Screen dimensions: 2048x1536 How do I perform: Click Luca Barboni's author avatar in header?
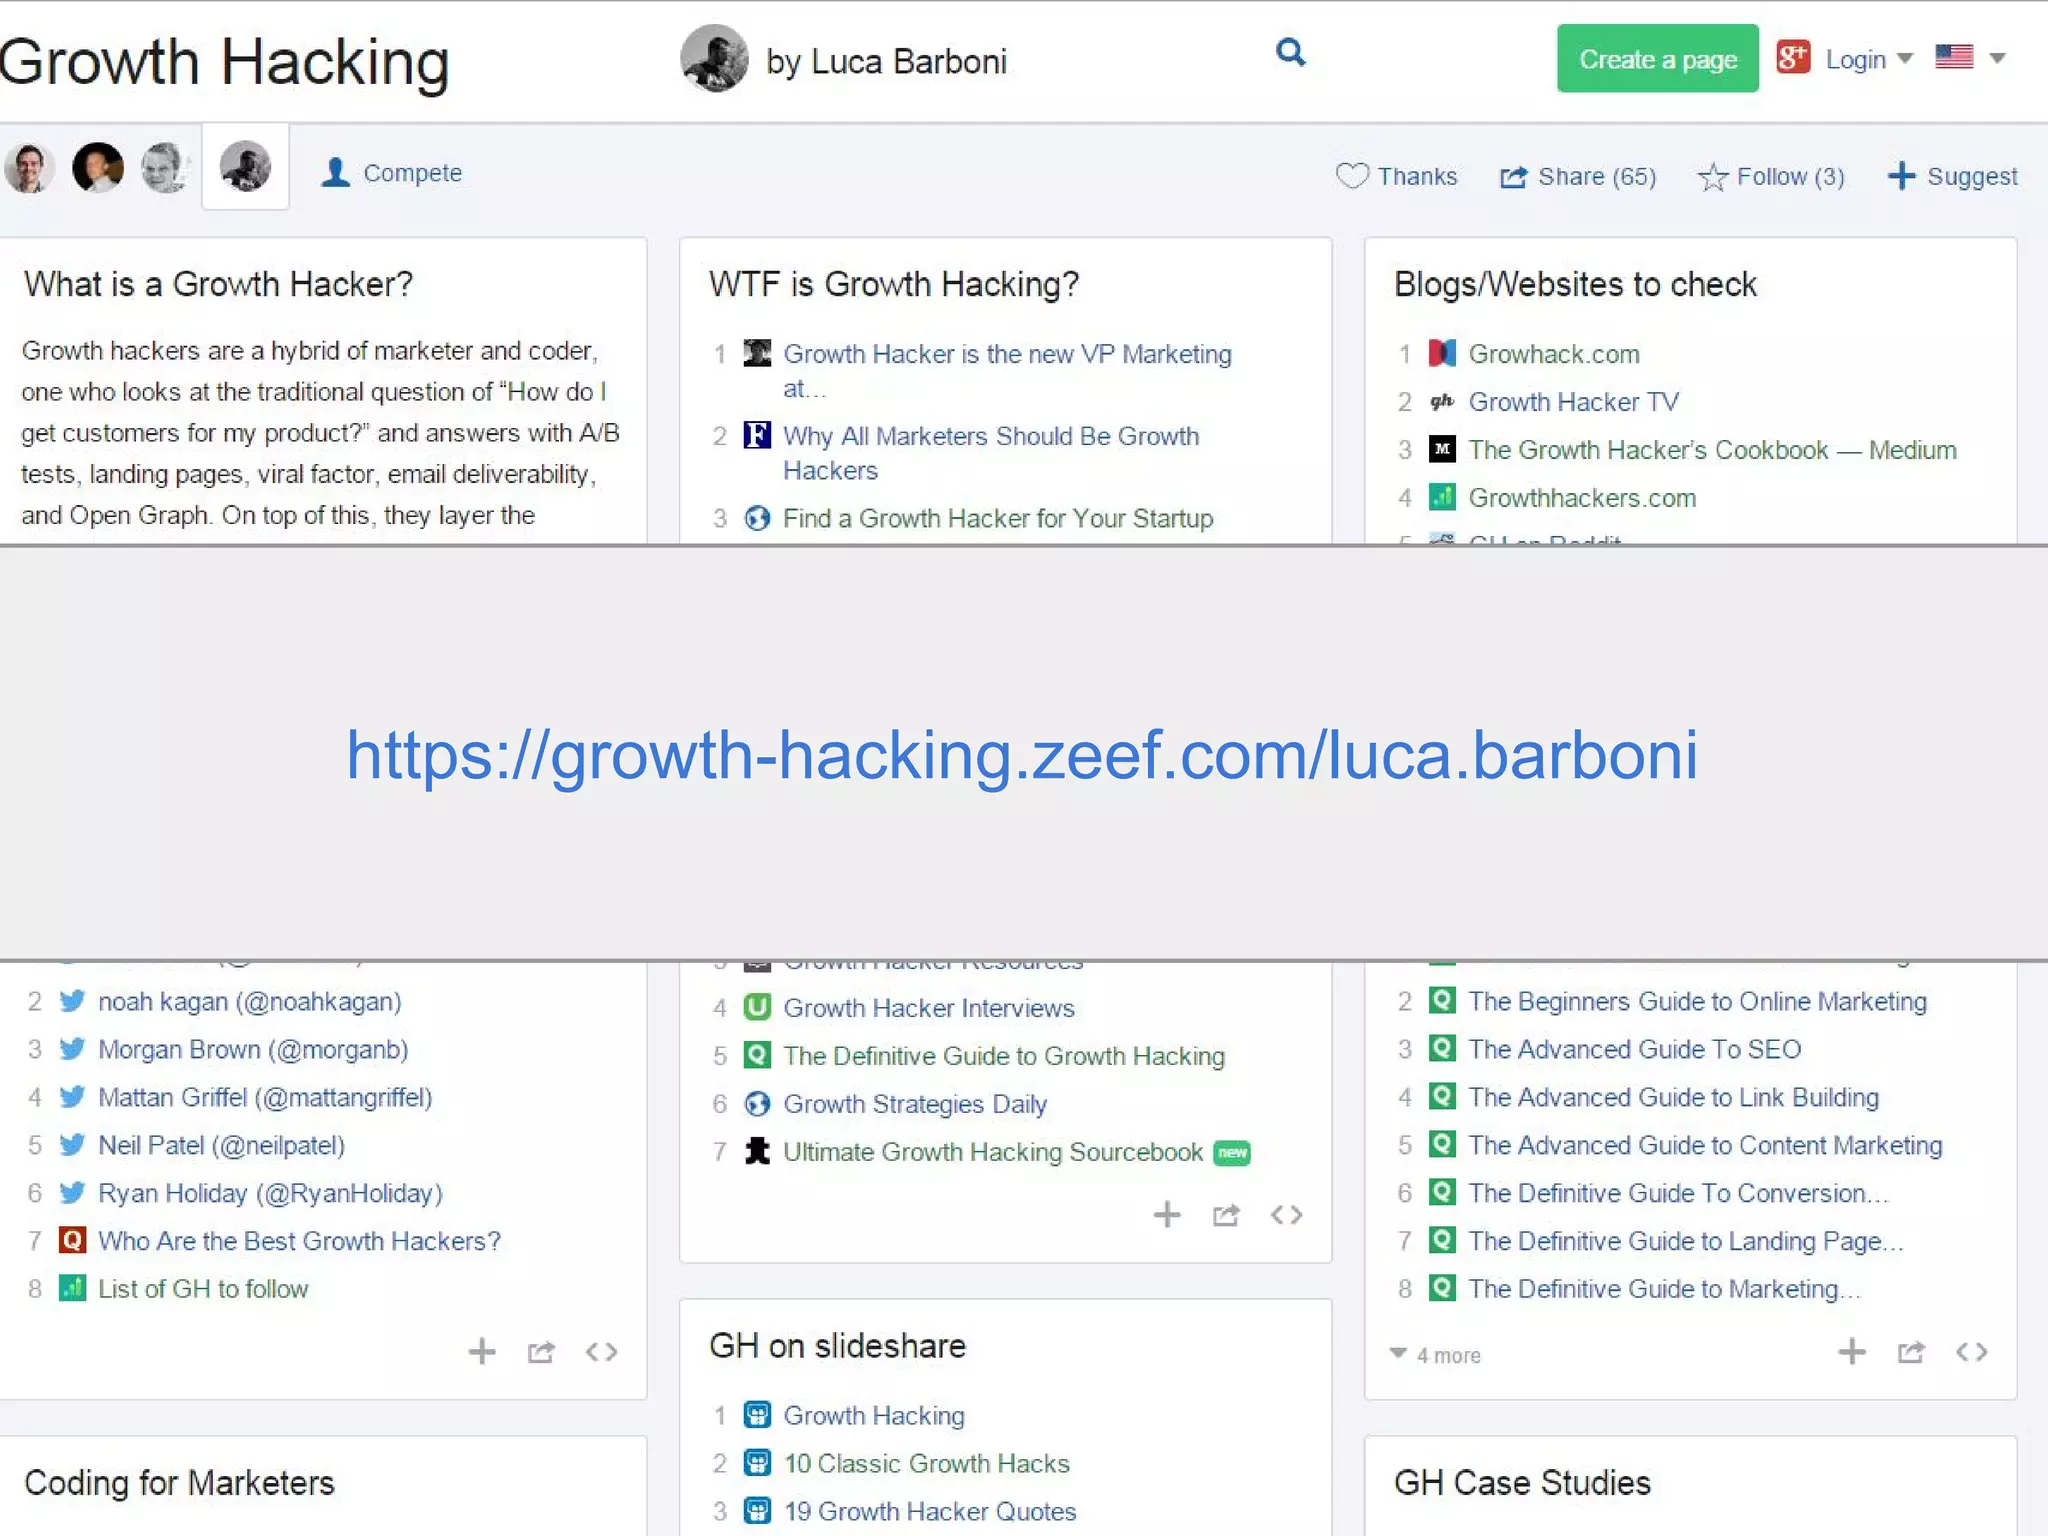[714, 59]
